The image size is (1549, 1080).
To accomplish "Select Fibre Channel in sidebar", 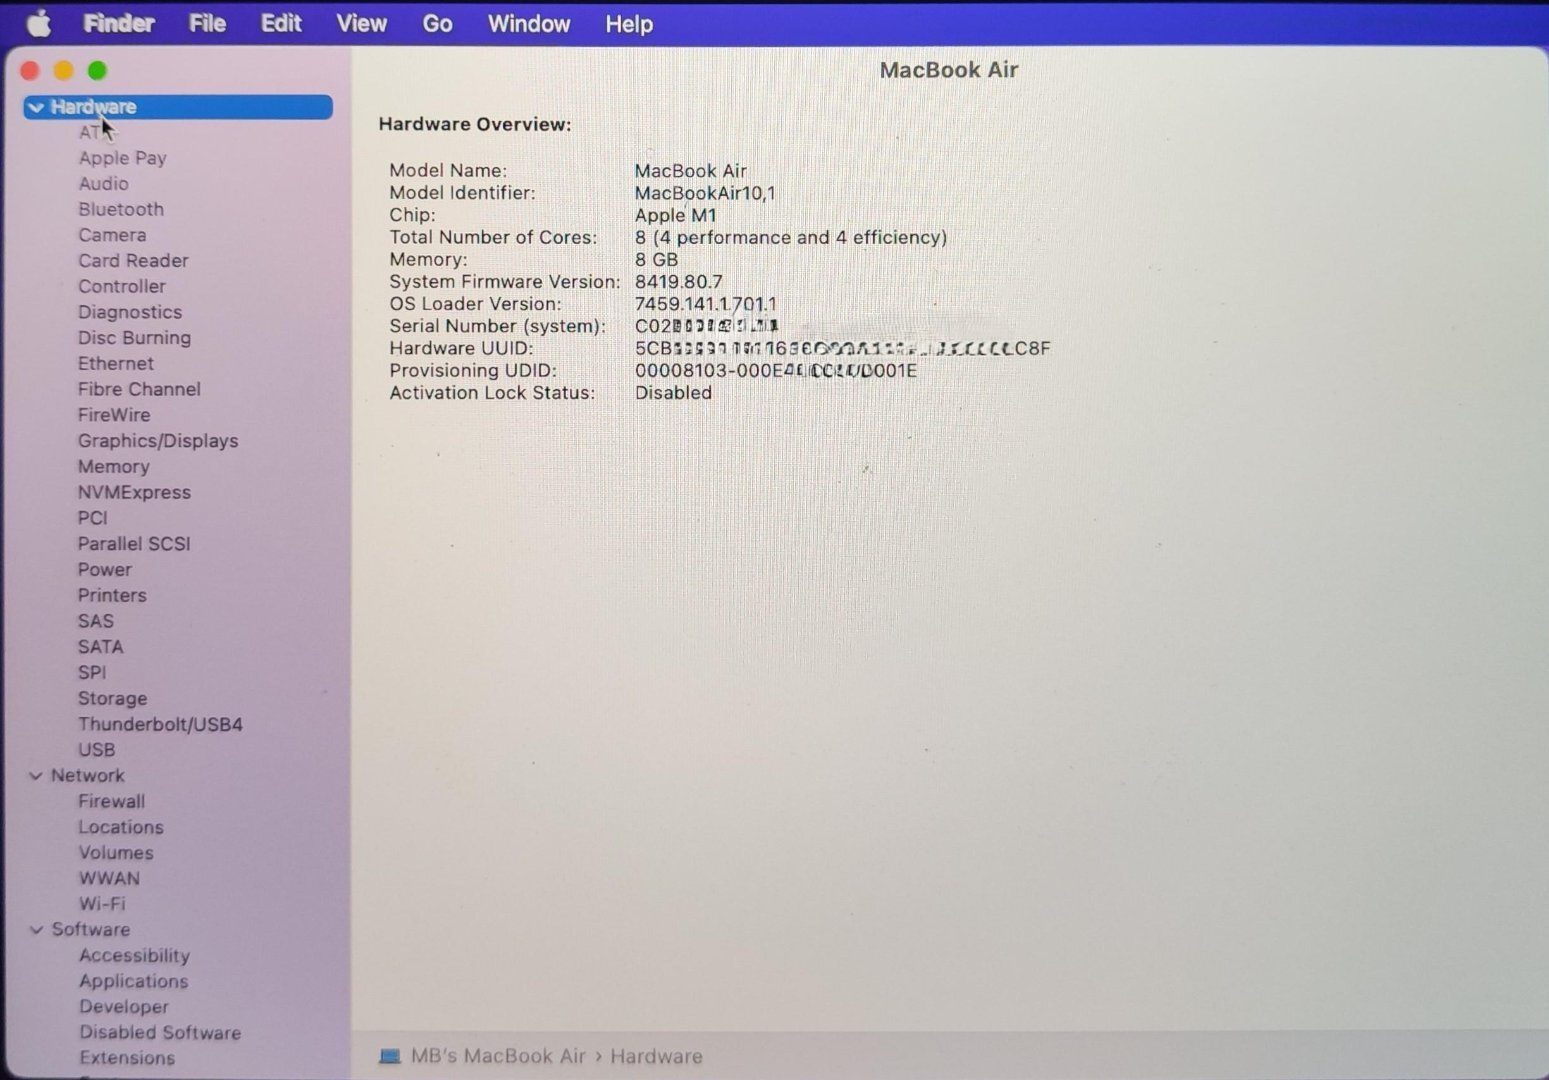I will (x=139, y=389).
